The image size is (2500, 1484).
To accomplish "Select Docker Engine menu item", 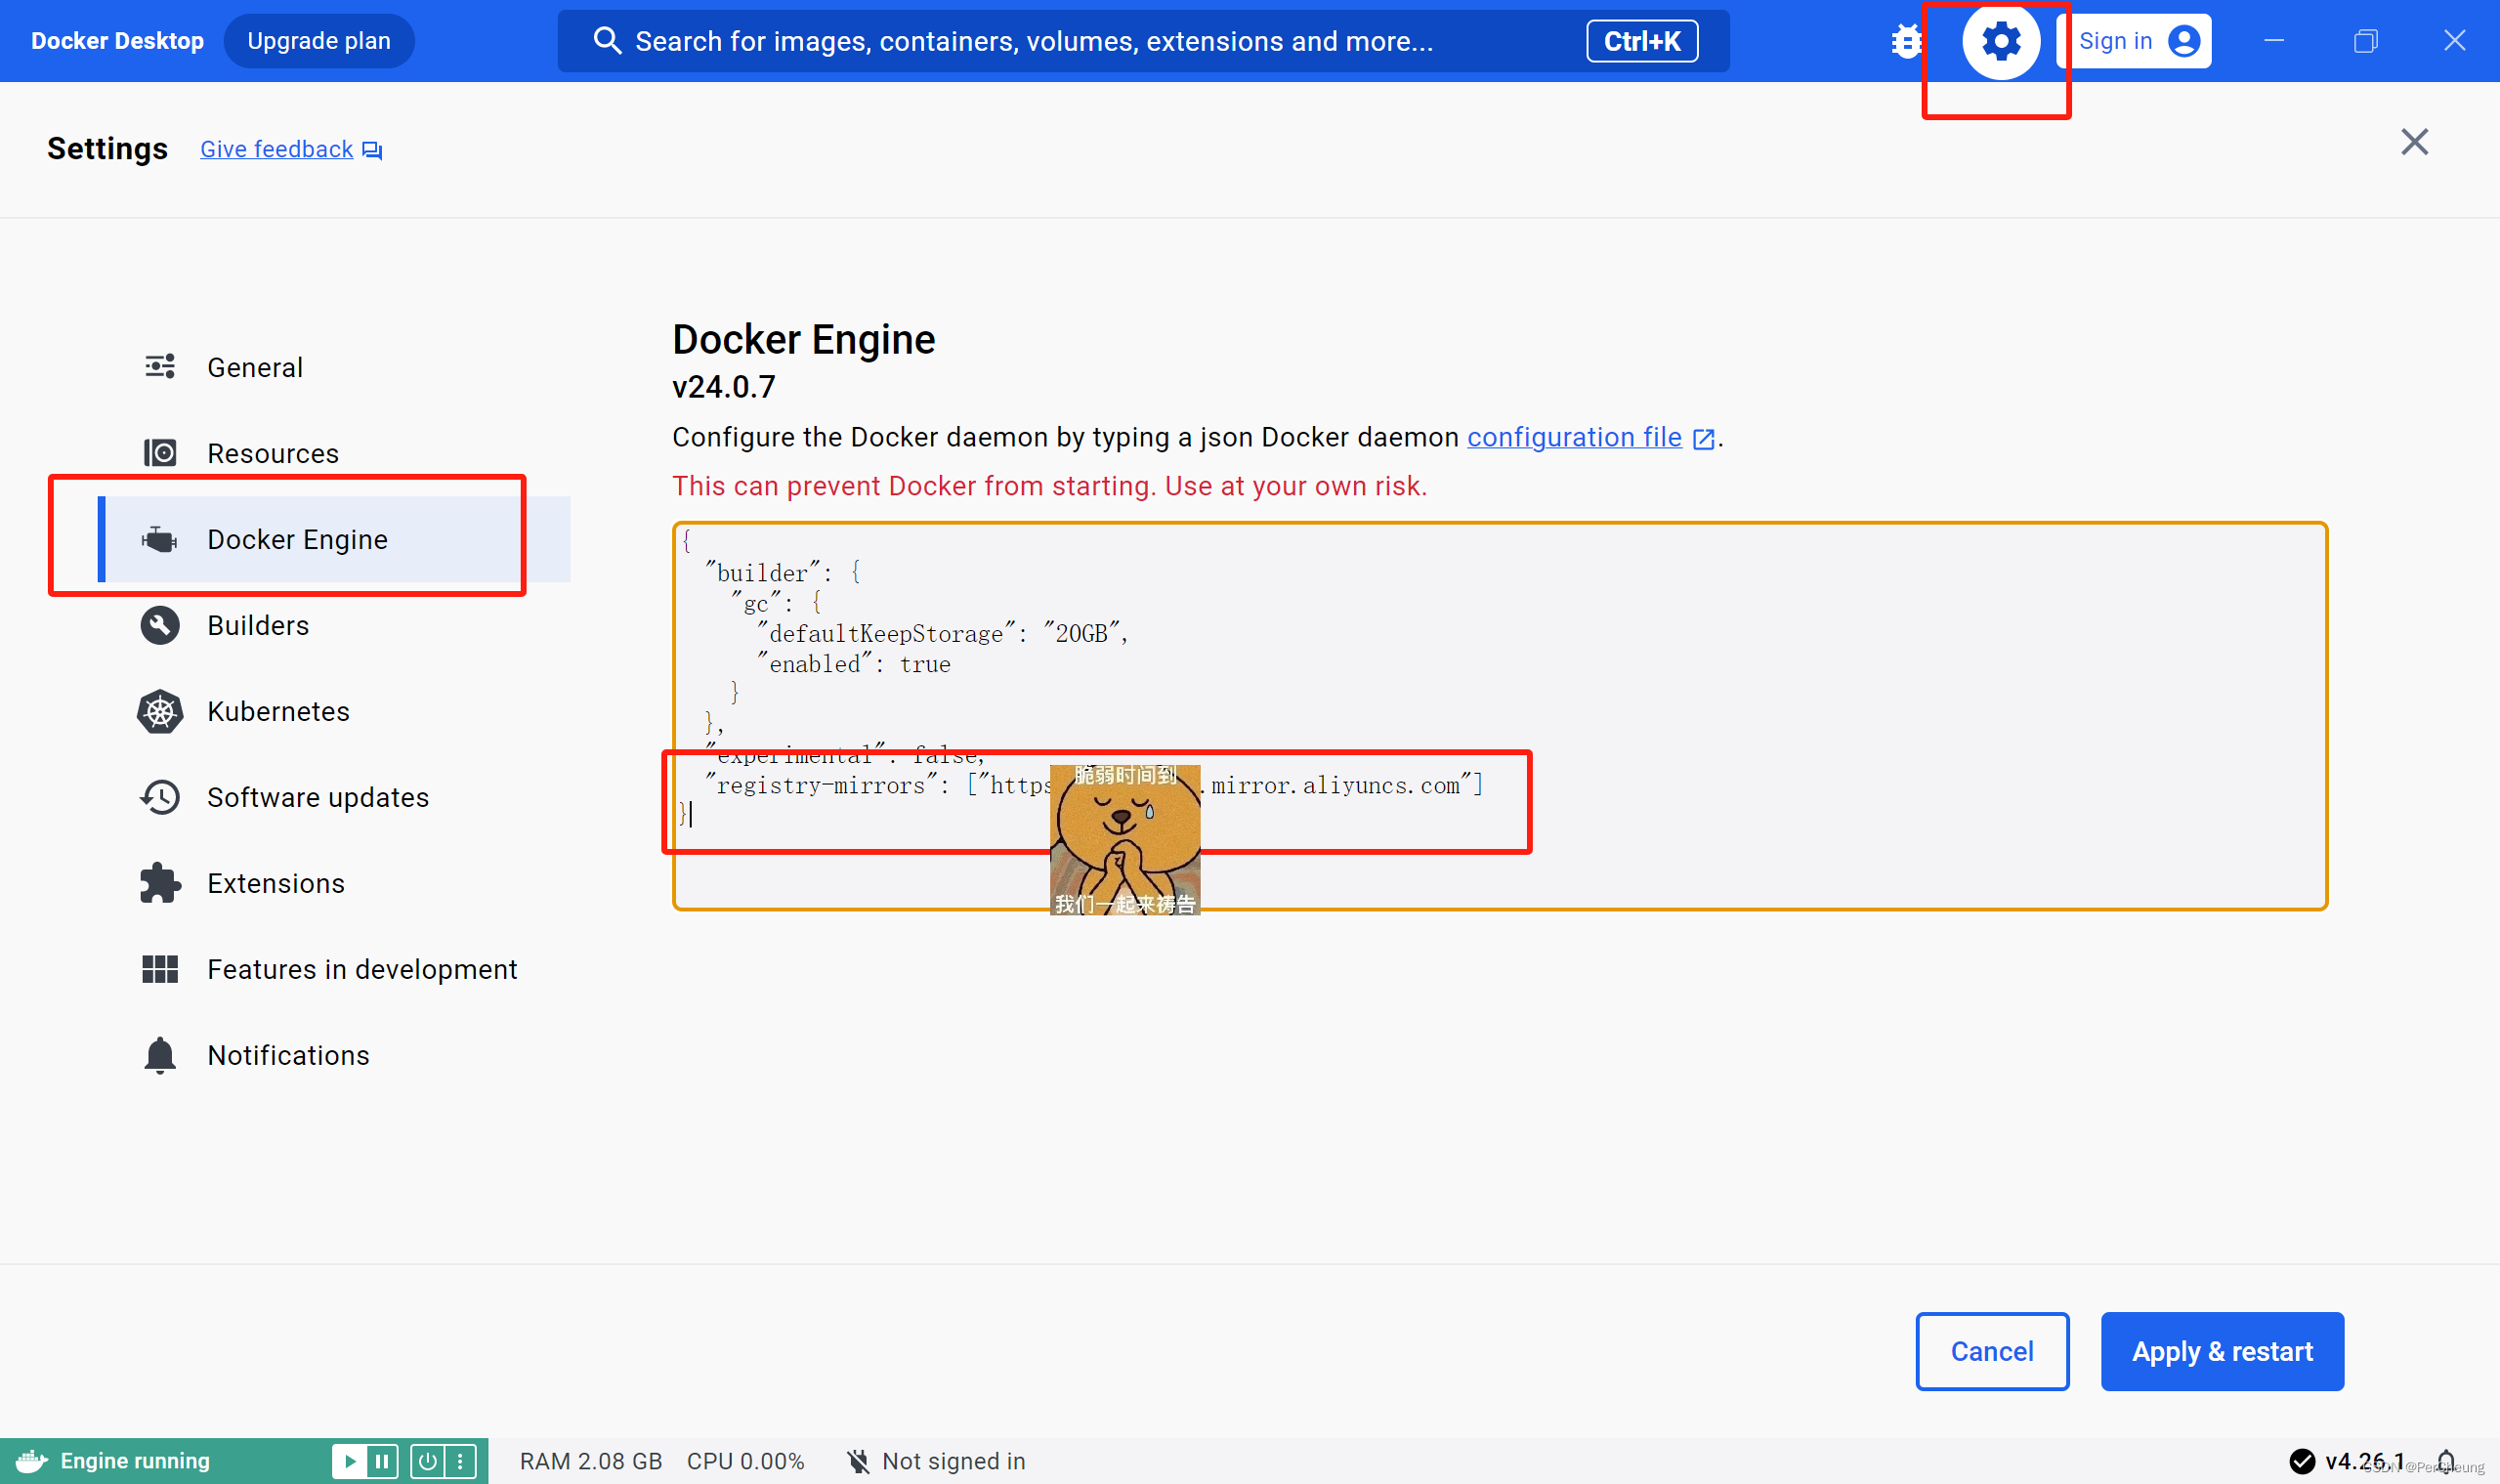I will (297, 539).
